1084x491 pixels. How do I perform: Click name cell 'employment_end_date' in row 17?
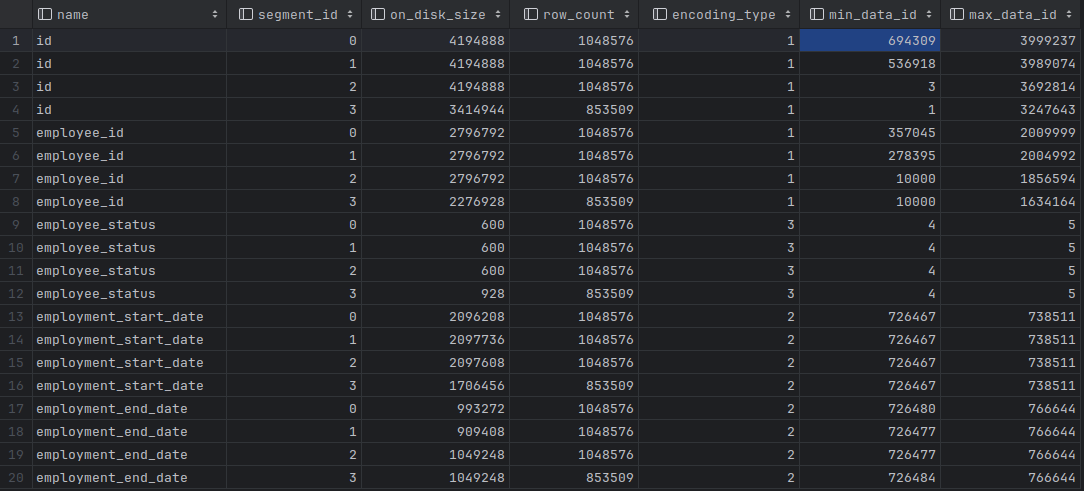(129, 409)
